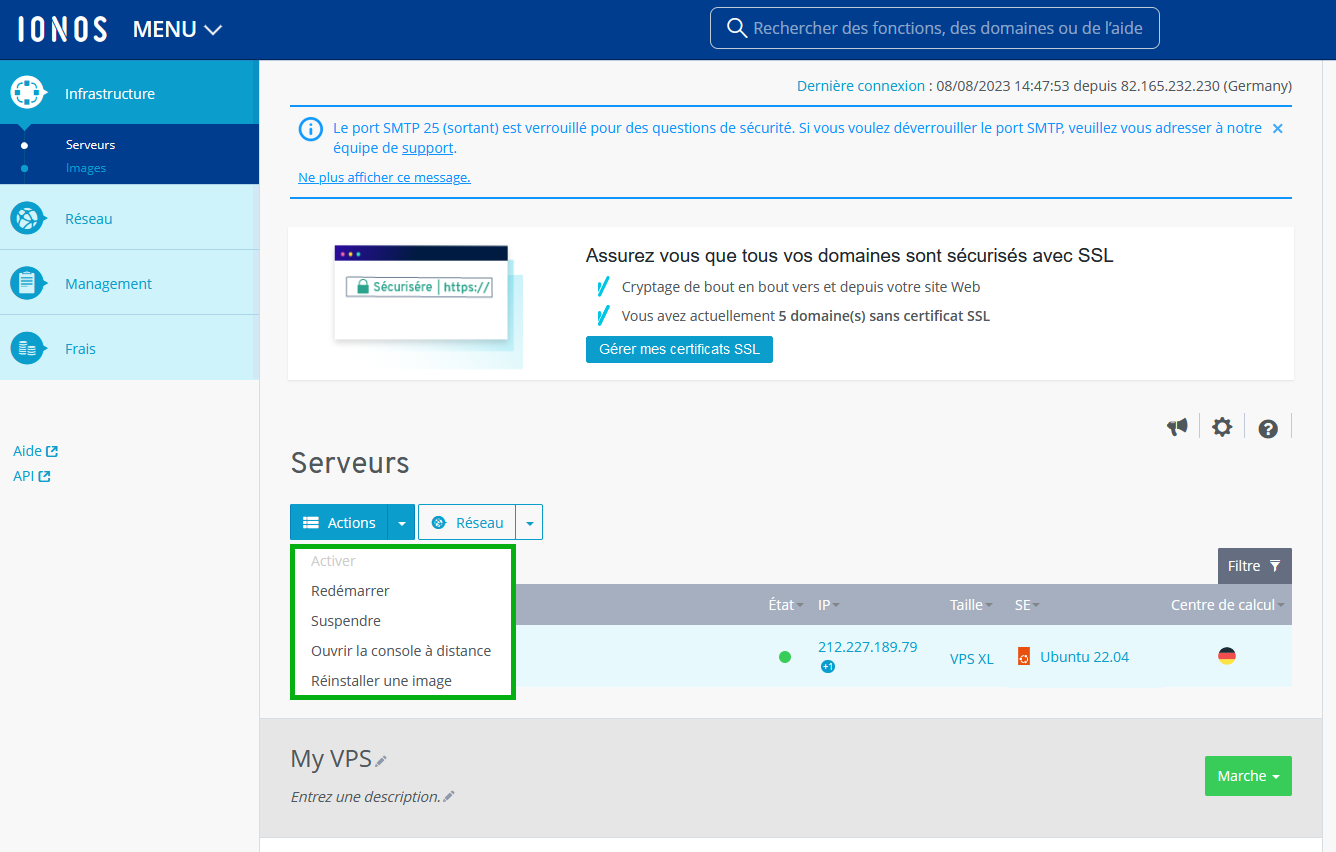Open Infrastructure section icon
1336x852 pixels.
click(x=27, y=93)
